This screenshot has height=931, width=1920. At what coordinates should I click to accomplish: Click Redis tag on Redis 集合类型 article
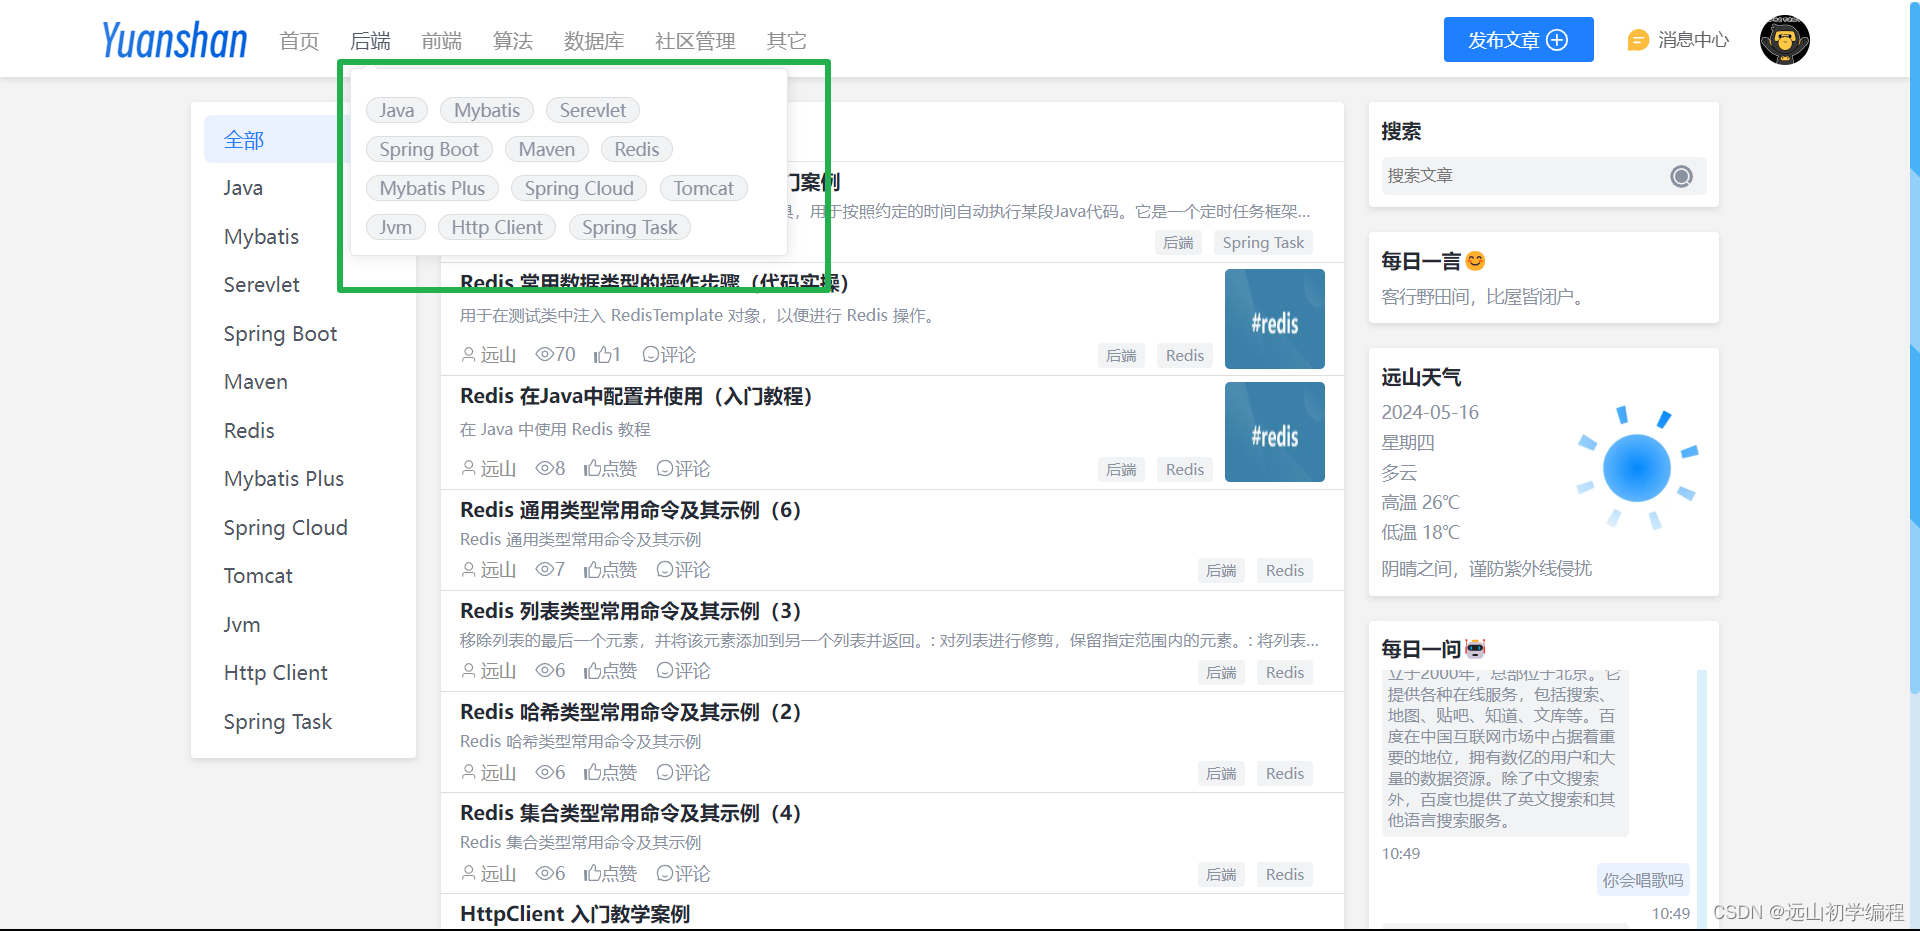point(1285,875)
